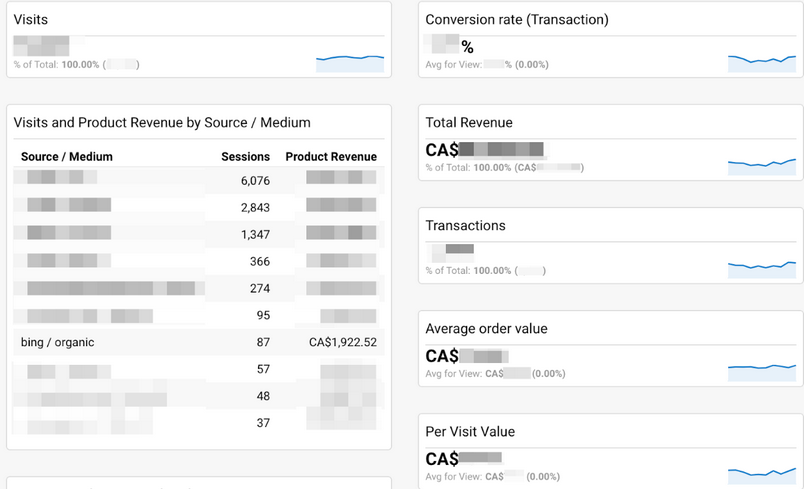Open the Conversion rate (Transaction) widget title
Screen dimensions: 804x489
[516, 19]
